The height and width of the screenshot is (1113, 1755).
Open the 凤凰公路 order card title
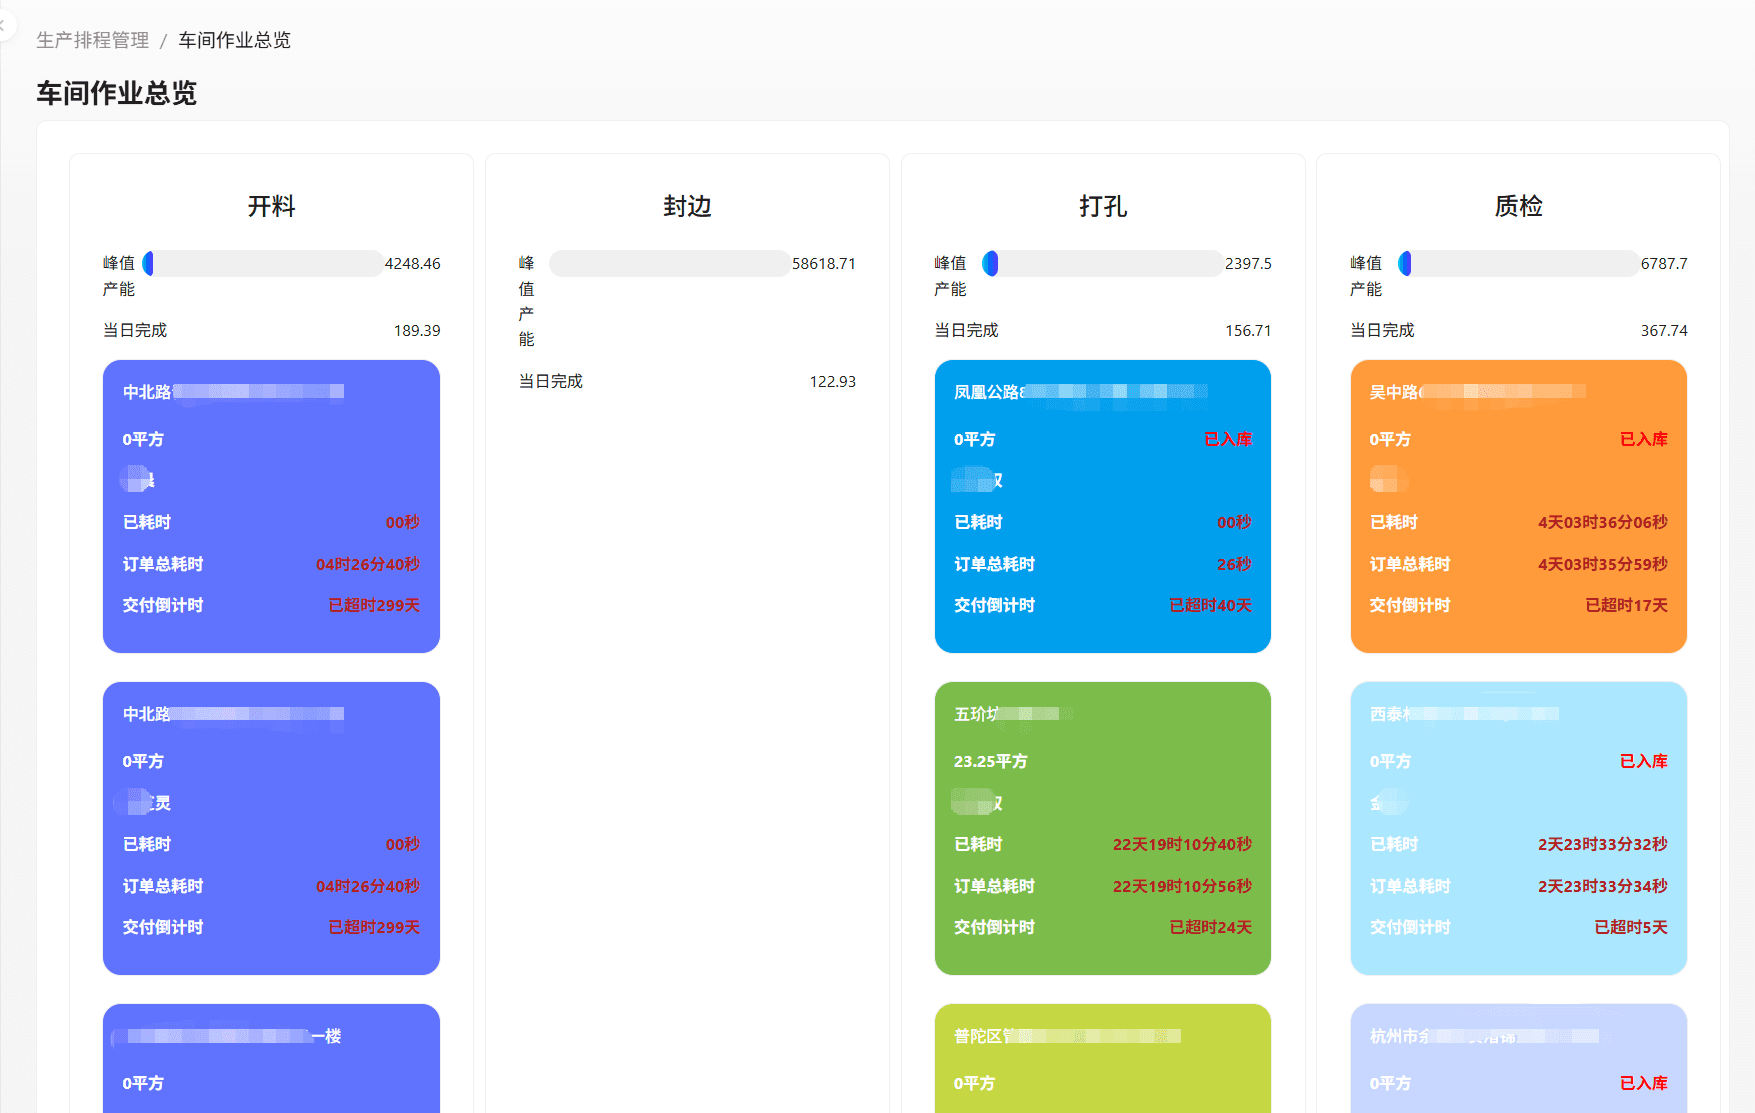pos(1081,392)
